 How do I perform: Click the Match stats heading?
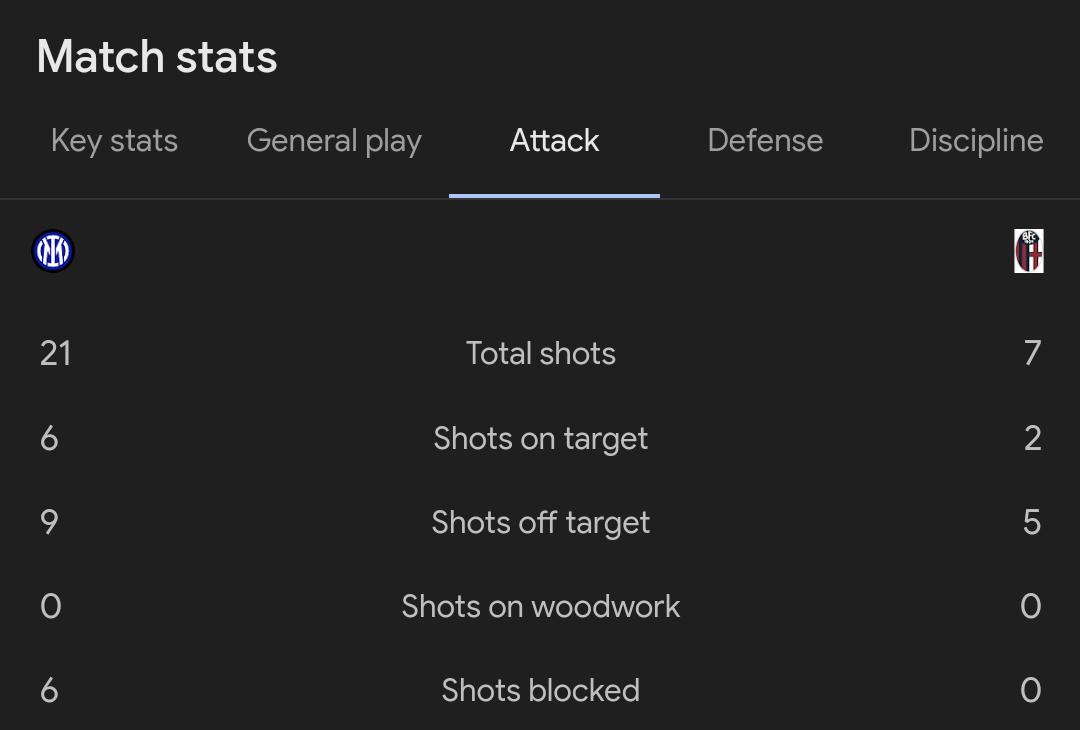[157, 56]
